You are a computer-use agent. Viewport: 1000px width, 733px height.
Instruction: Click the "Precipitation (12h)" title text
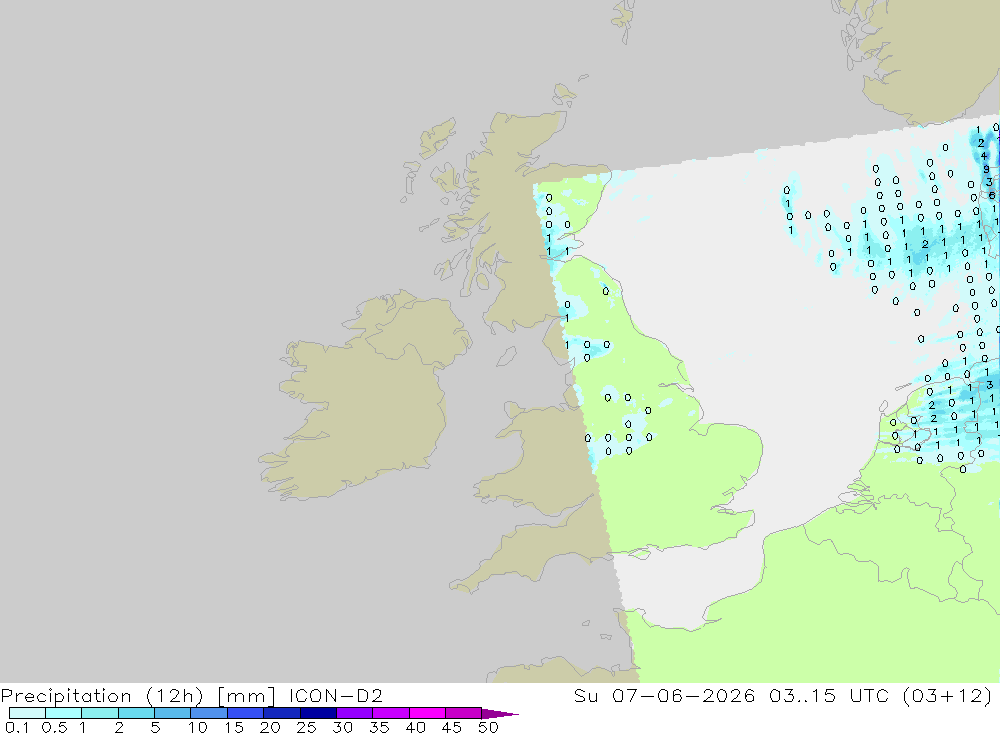tap(102, 695)
